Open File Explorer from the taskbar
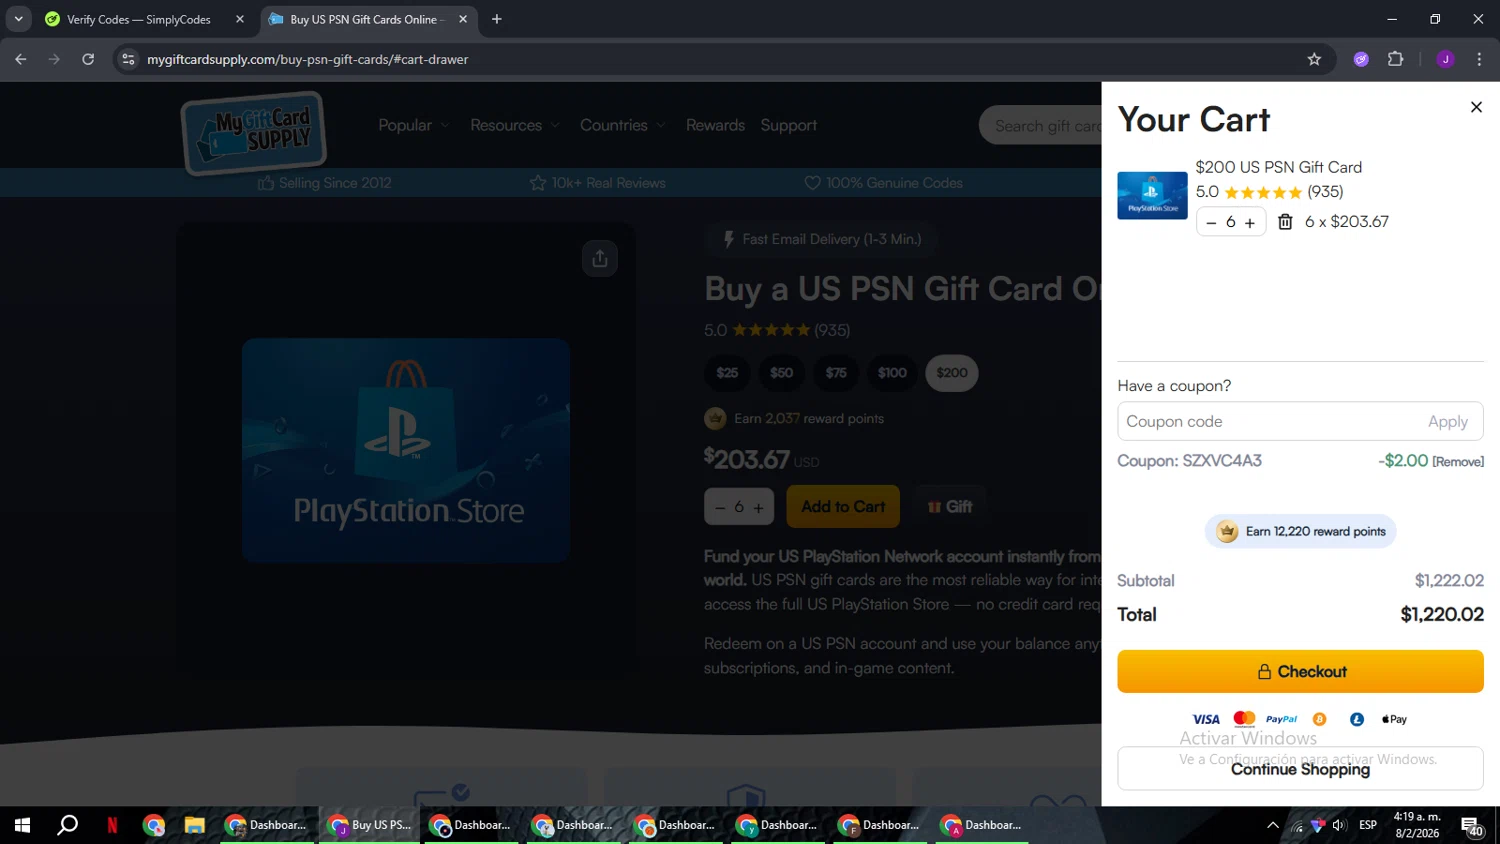Viewport: 1500px width, 844px height. pos(194,825)
